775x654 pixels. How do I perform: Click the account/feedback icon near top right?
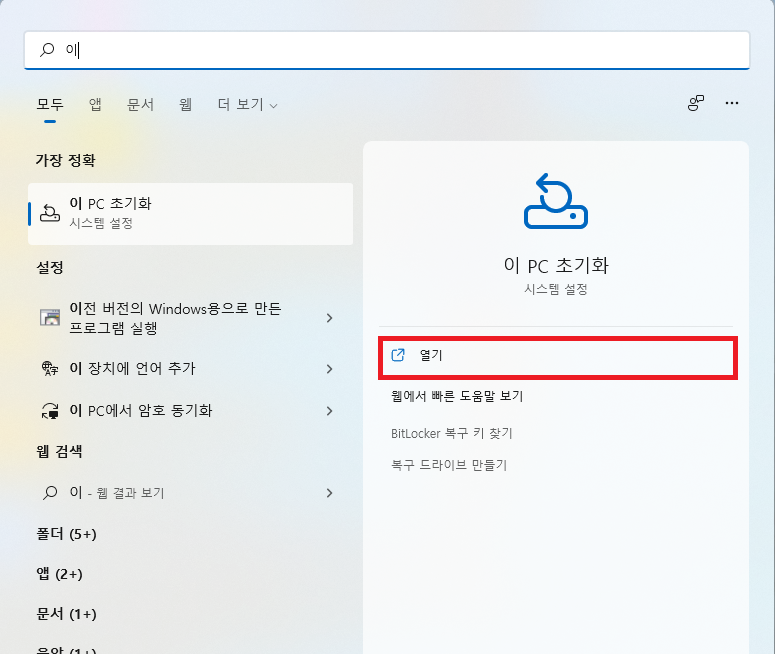[x=695, y=103]
